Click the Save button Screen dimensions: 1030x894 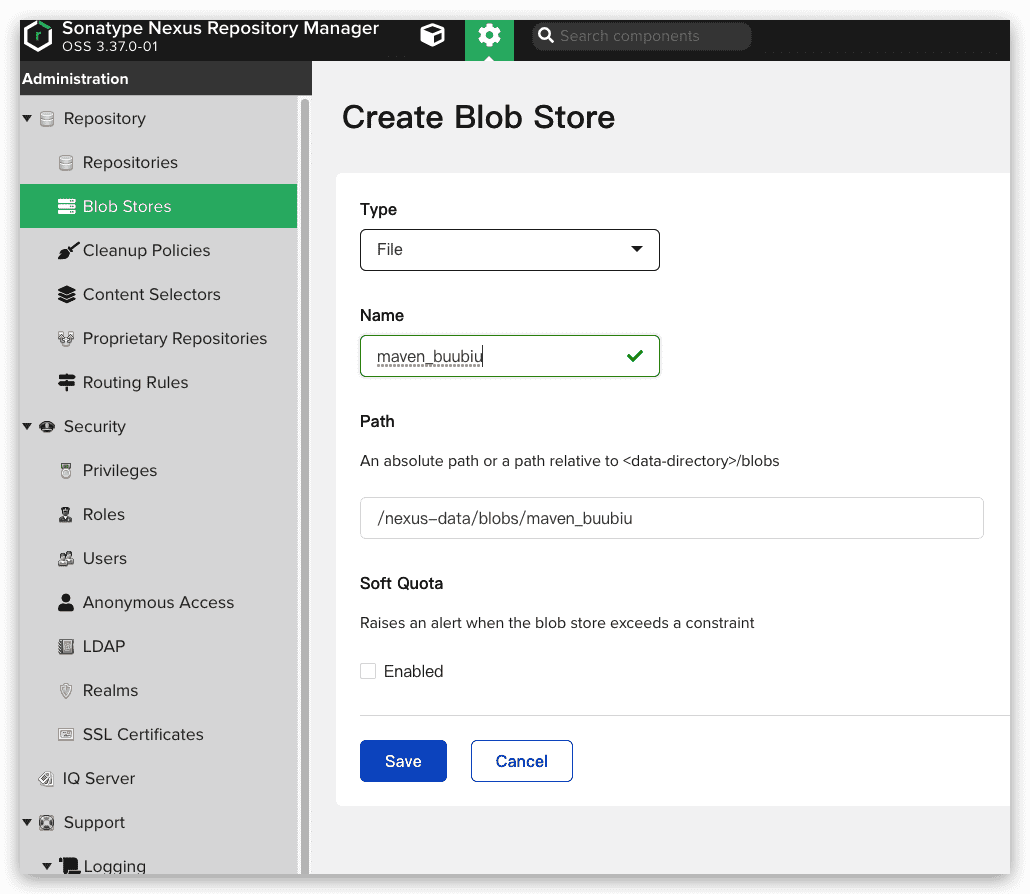point(403,761)
